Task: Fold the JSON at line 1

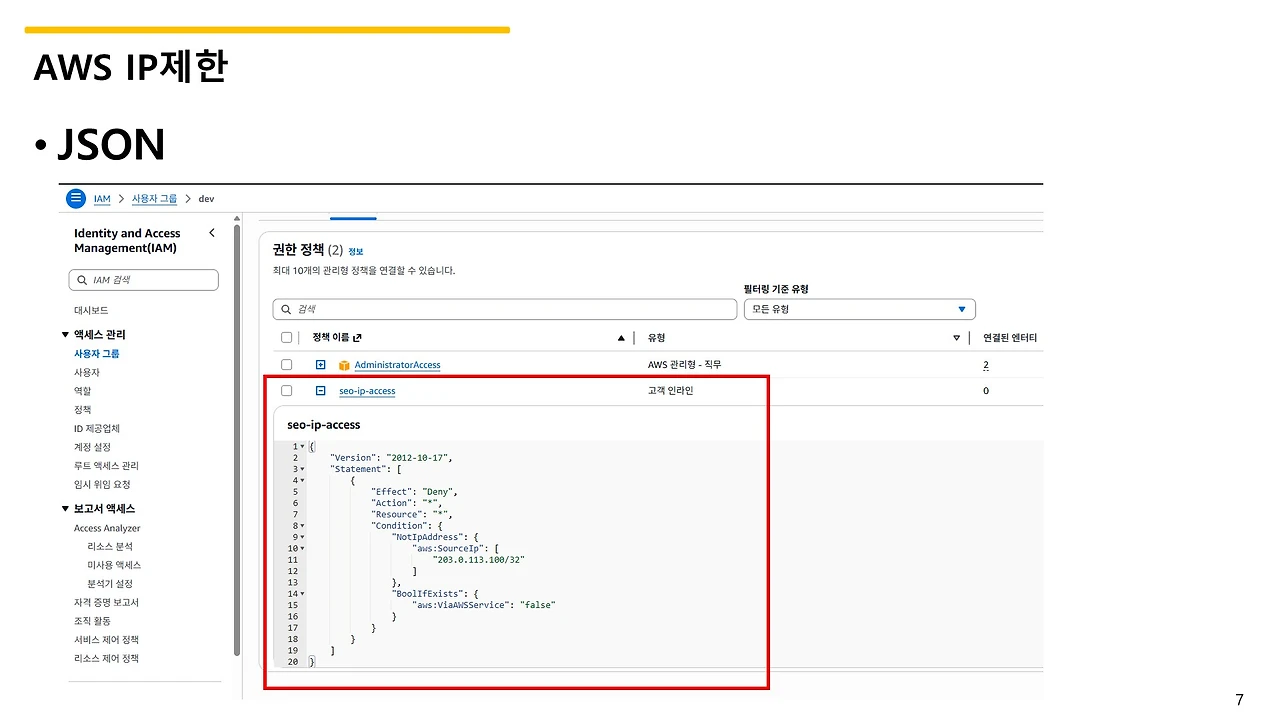Action: pyautogui.click(x=302, y=446)
